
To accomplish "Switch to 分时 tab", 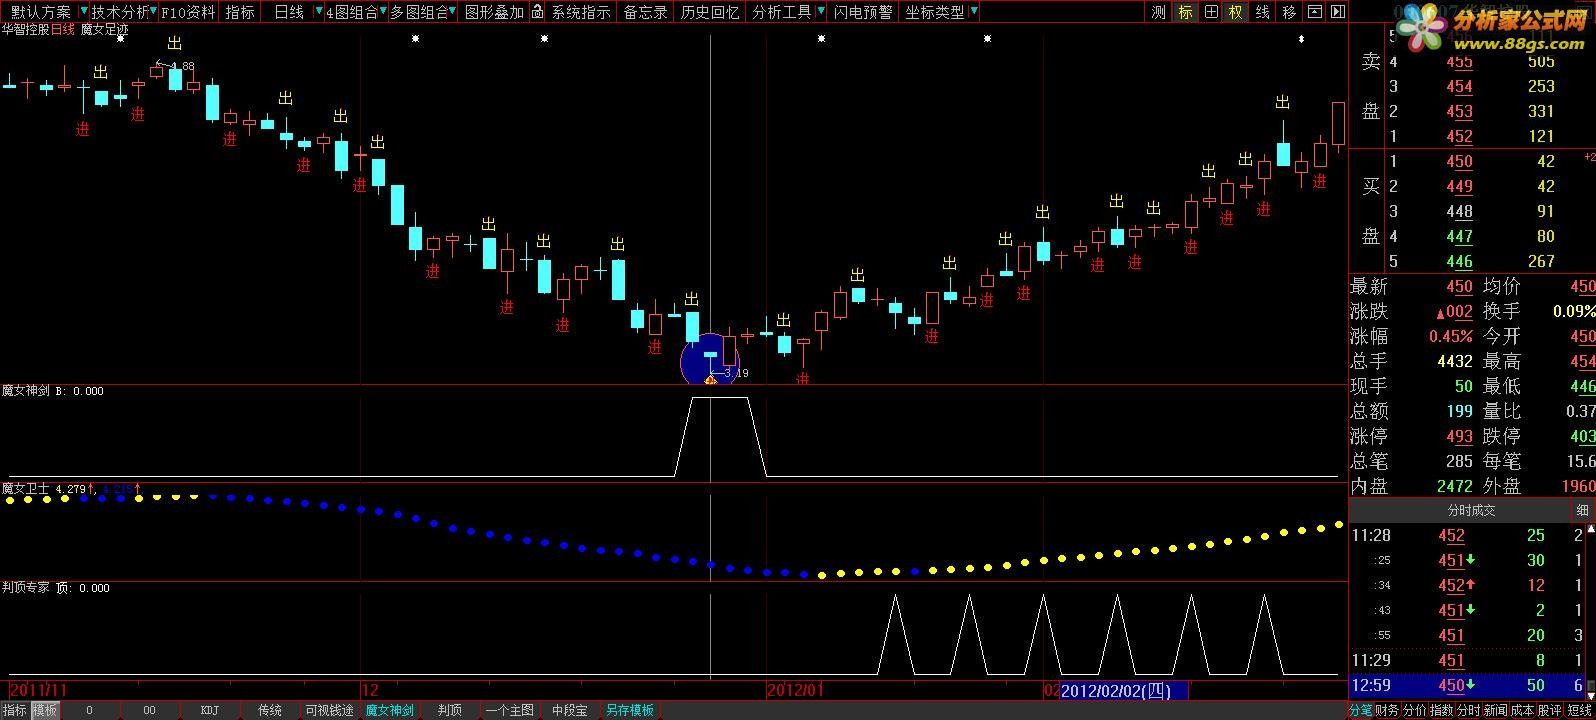I will coord(1469,710).
